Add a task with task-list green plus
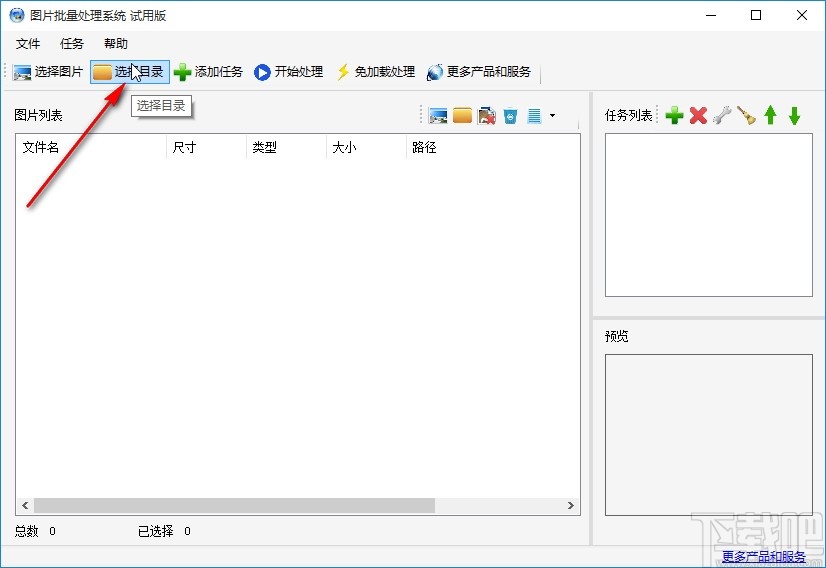Screen dimensions: 826x568 tap(674, 115)
